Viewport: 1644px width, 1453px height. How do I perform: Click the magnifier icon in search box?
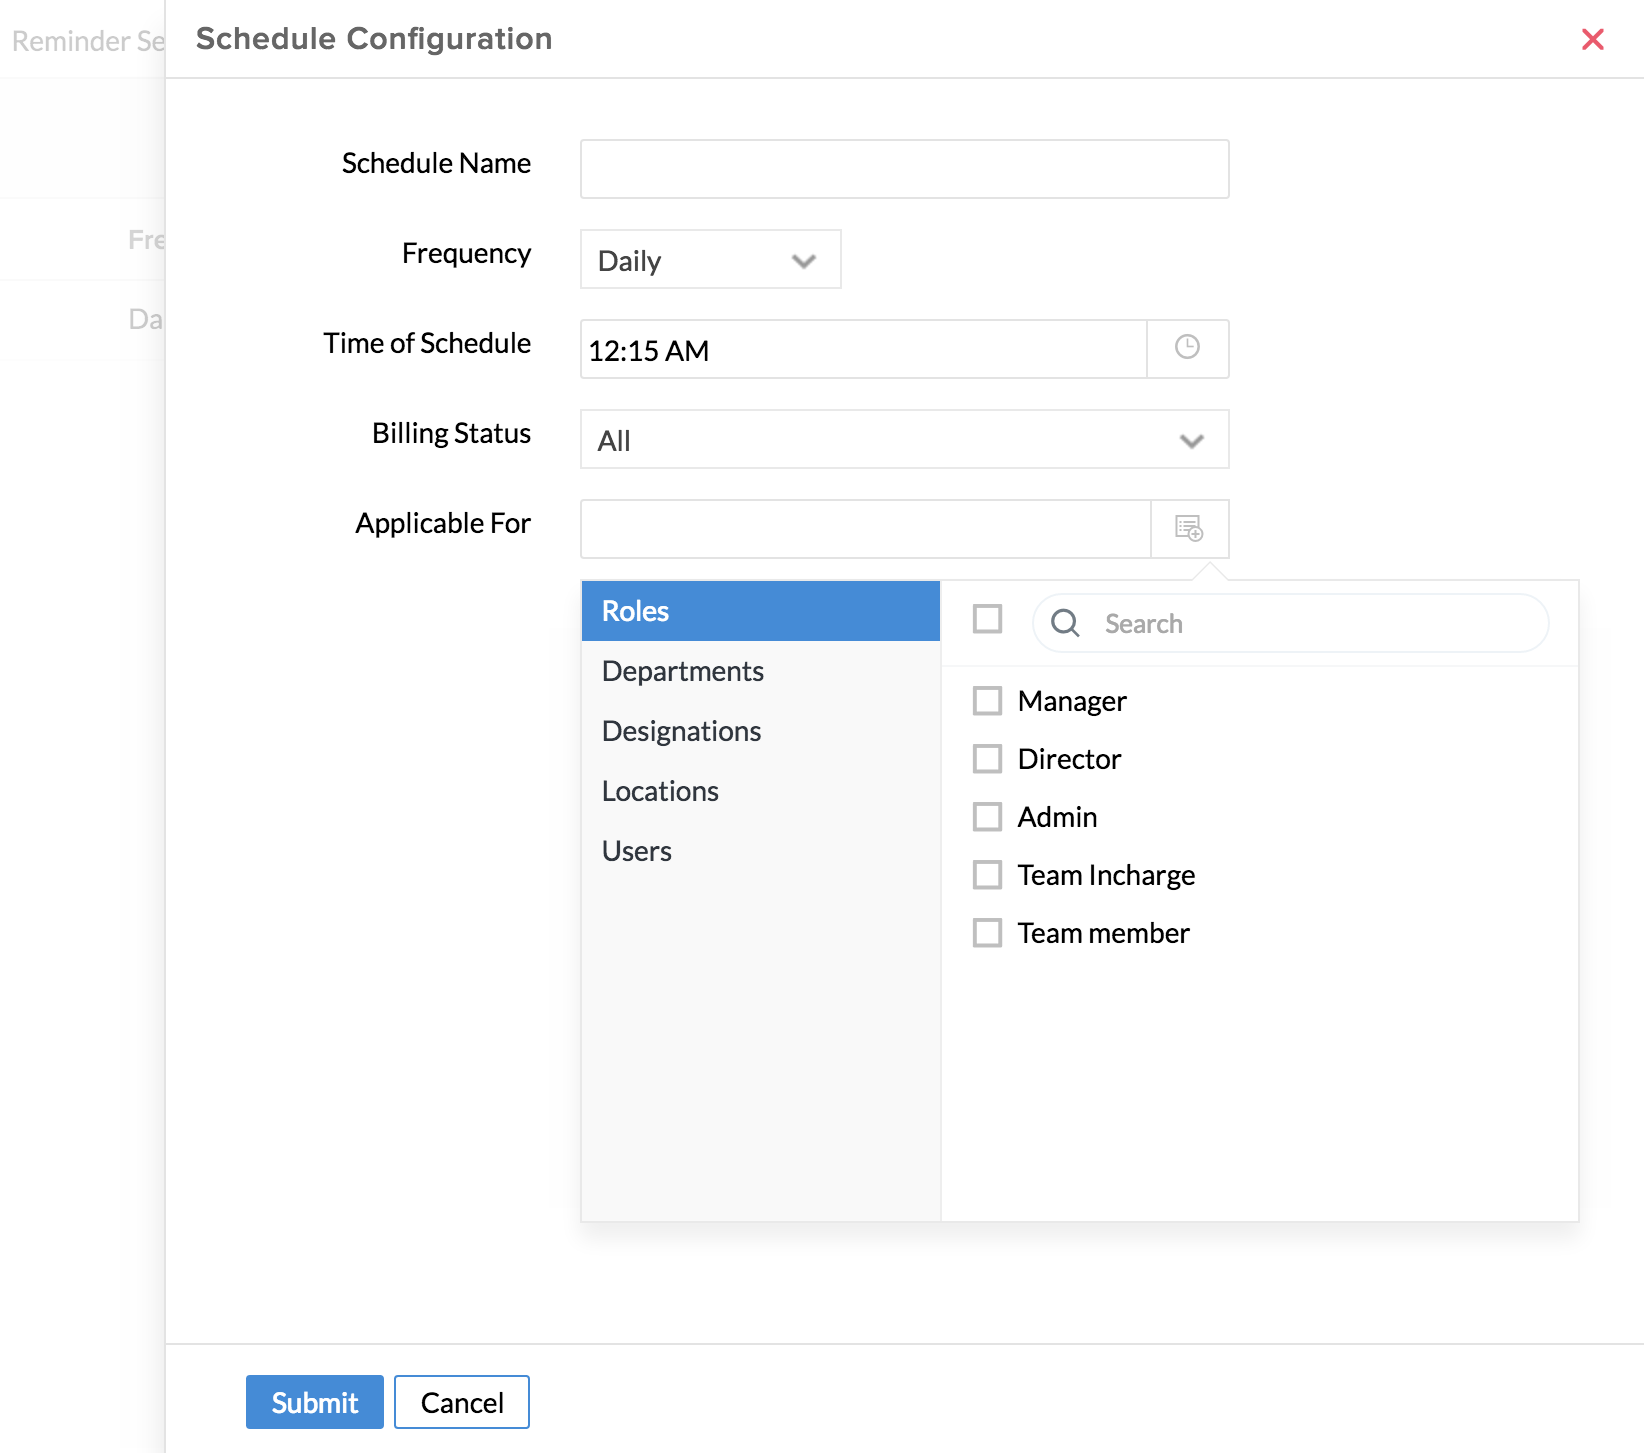(x=1065, y=623)
